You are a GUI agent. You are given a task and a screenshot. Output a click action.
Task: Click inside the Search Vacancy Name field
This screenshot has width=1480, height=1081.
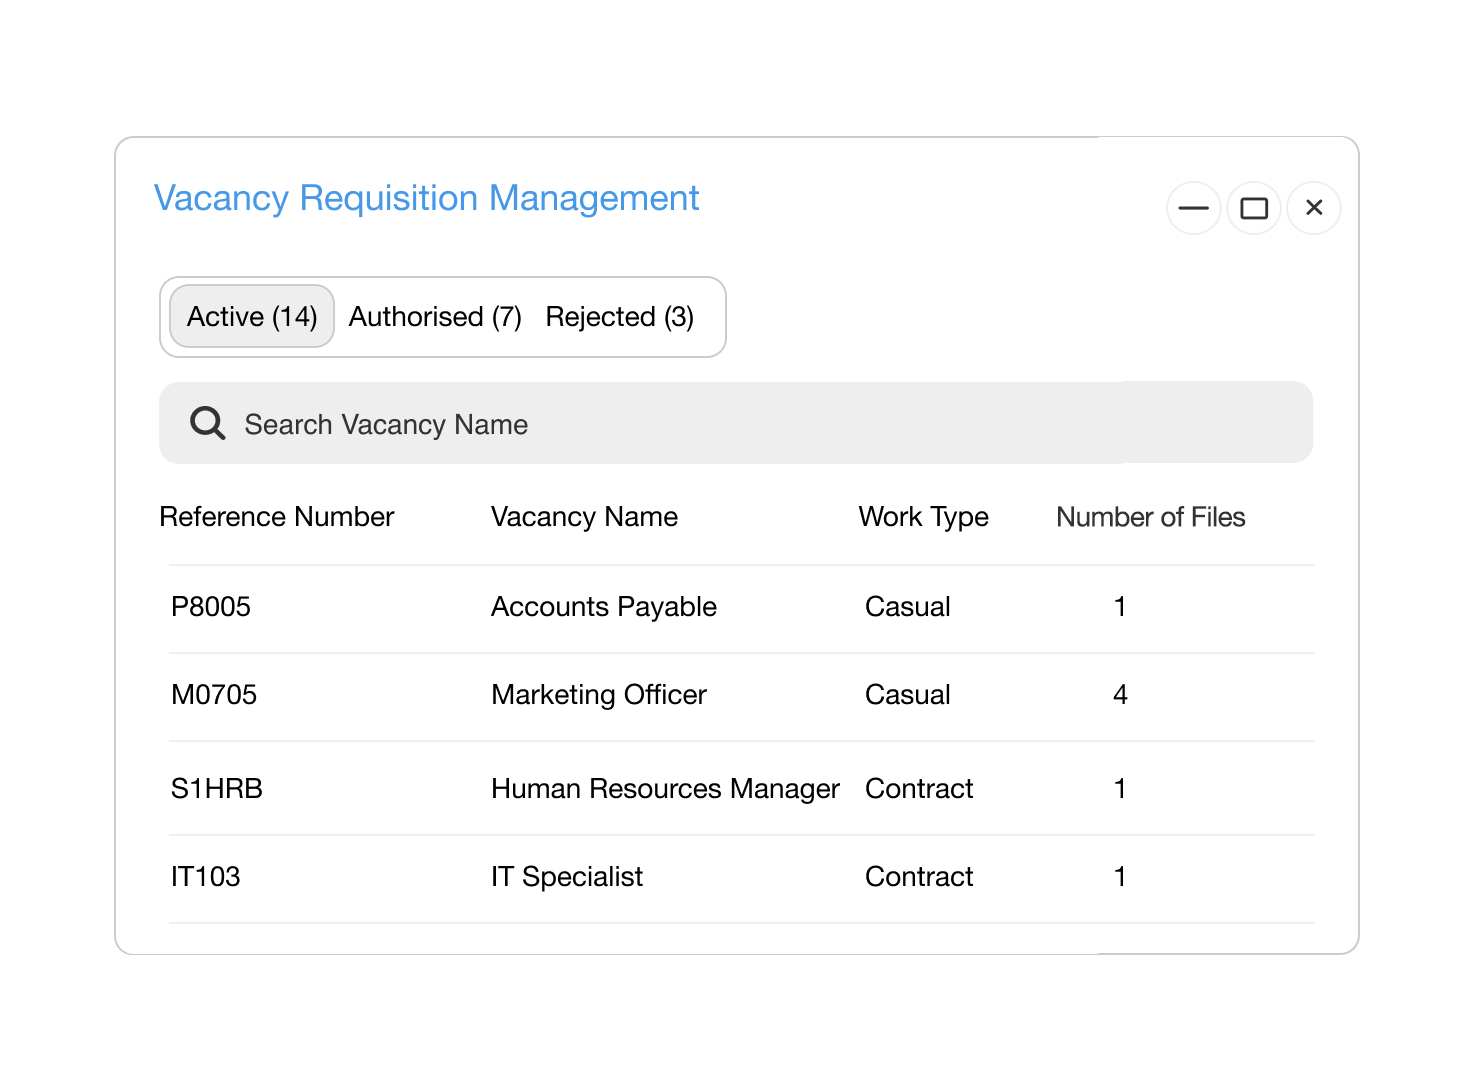coord(600,423)
